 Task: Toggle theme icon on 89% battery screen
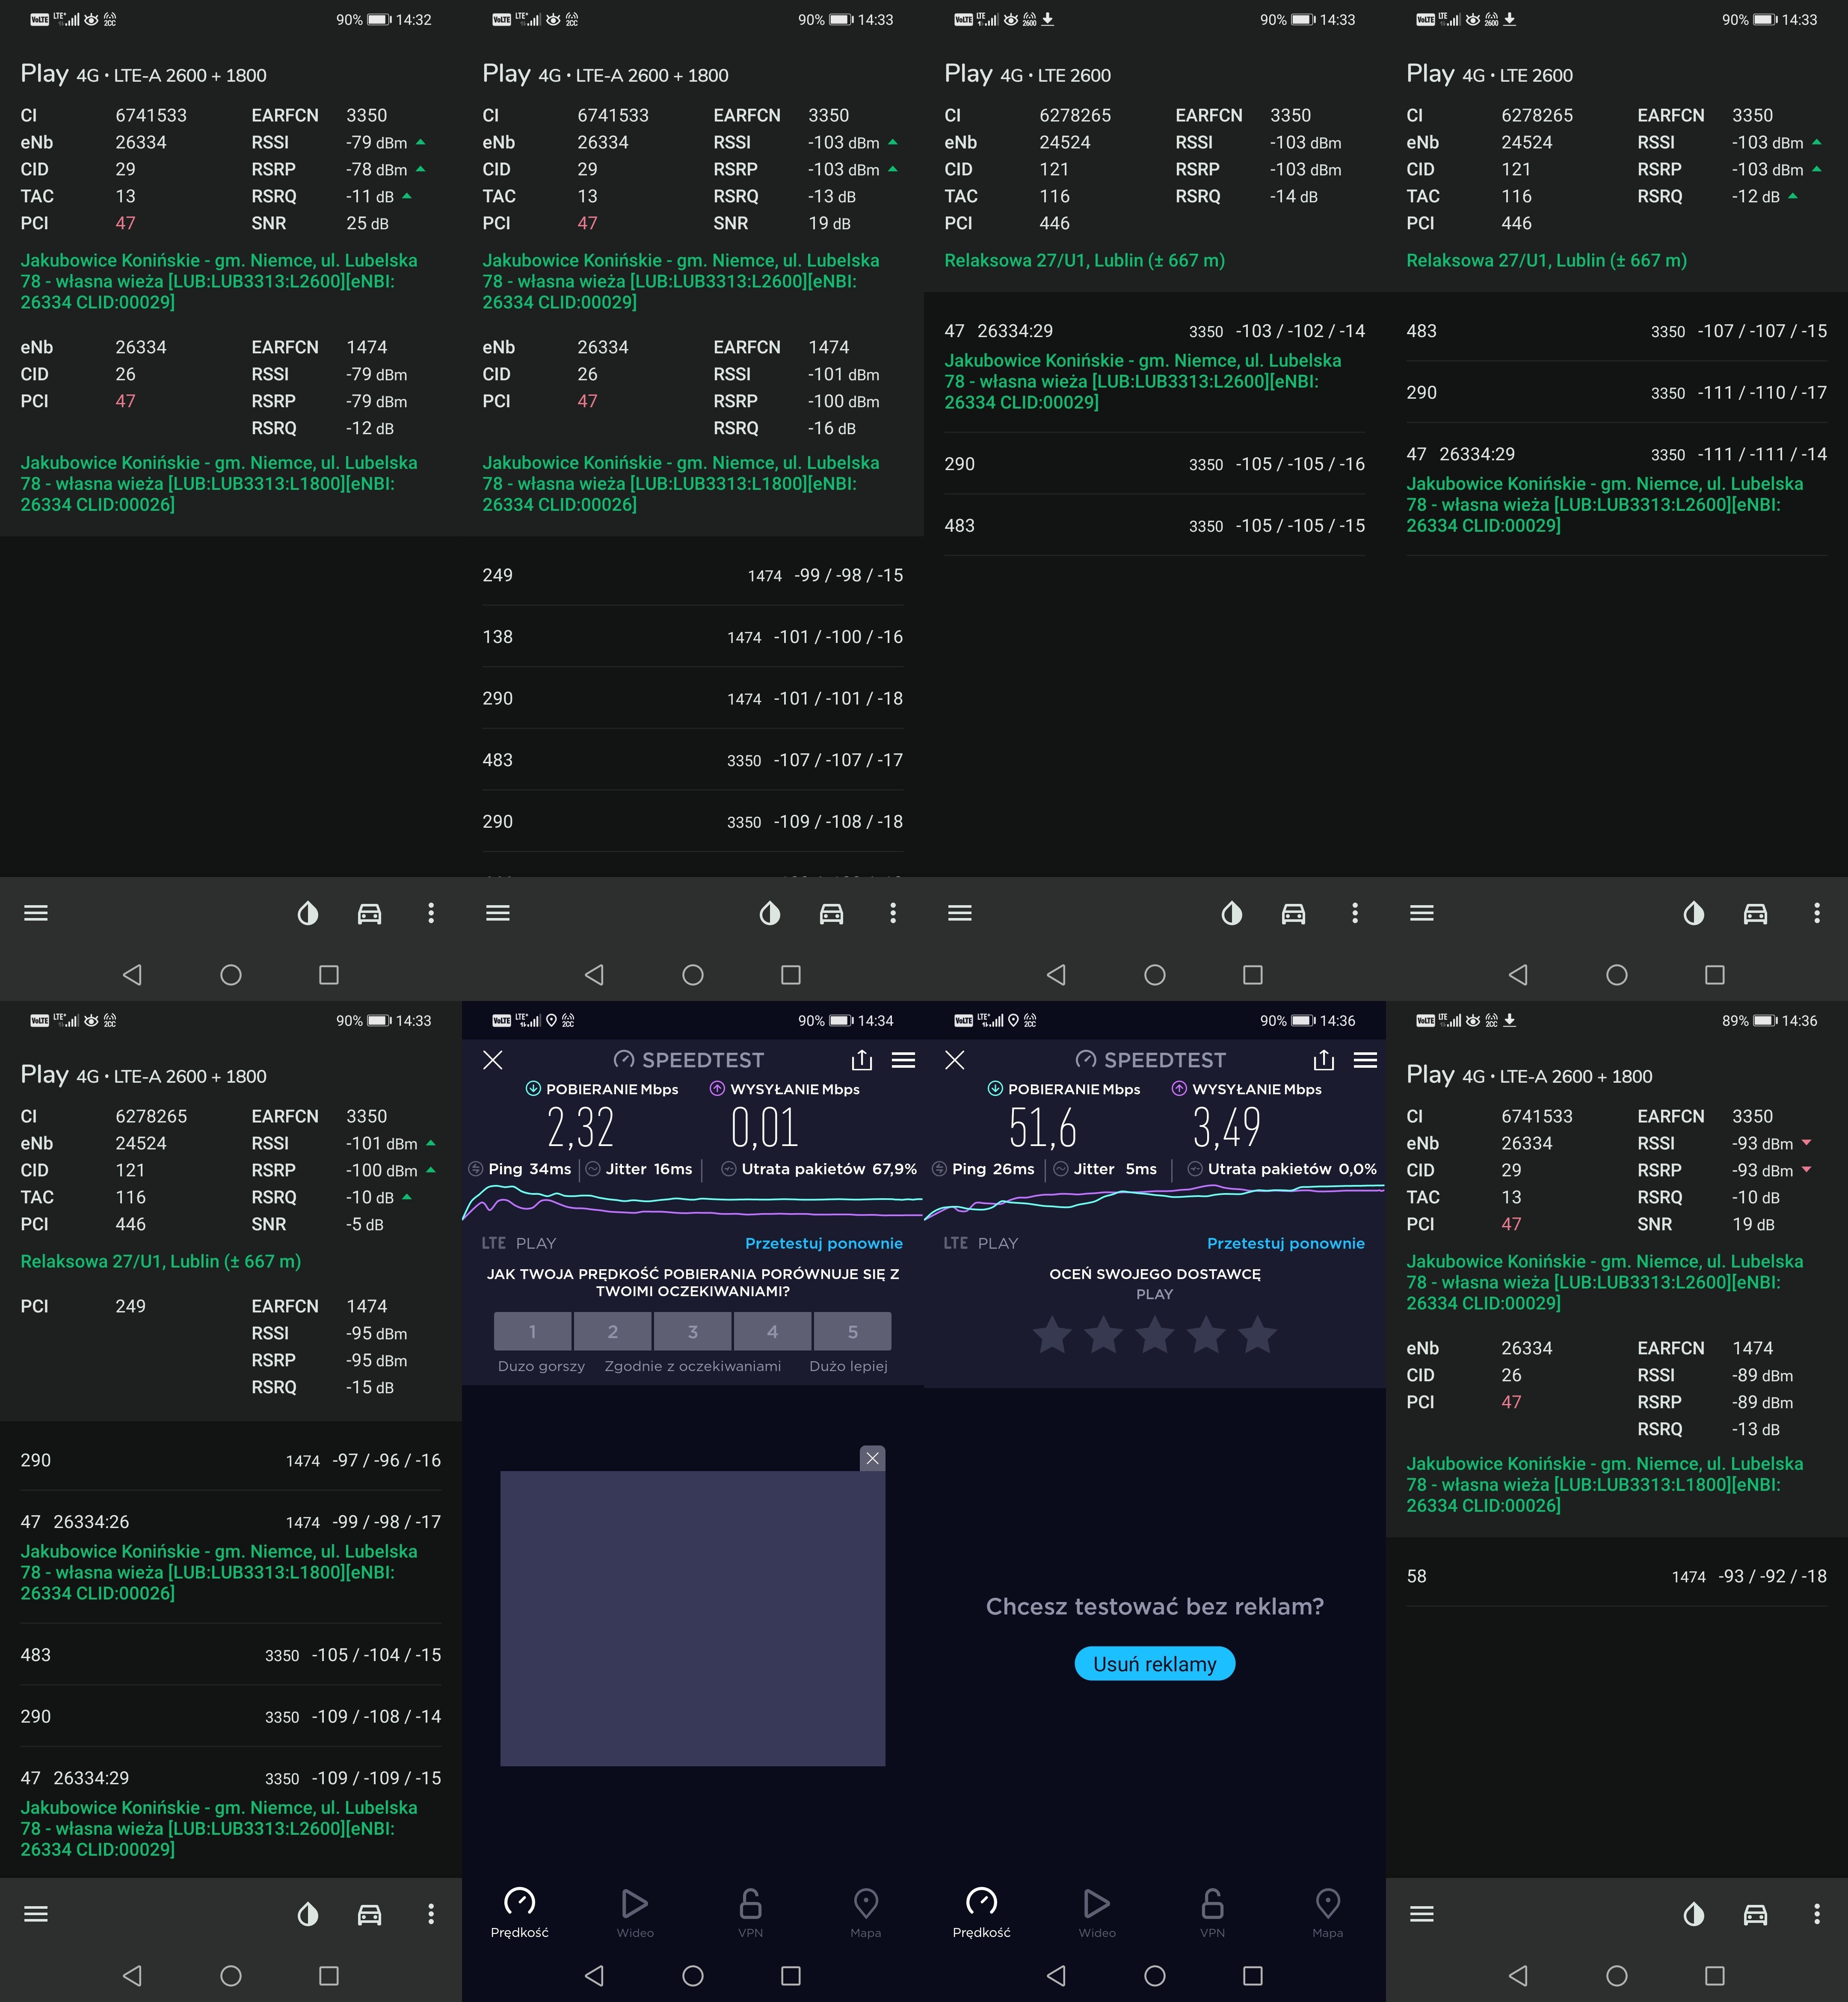[1694, 1914]
